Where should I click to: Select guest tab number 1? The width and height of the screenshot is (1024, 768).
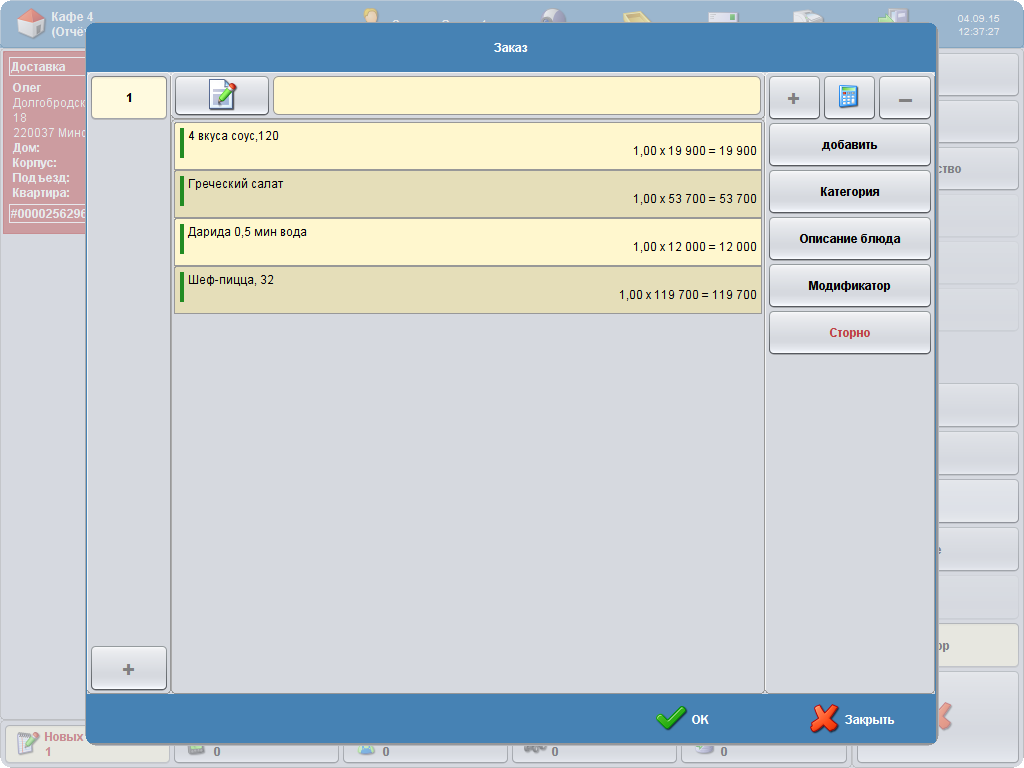128,98
